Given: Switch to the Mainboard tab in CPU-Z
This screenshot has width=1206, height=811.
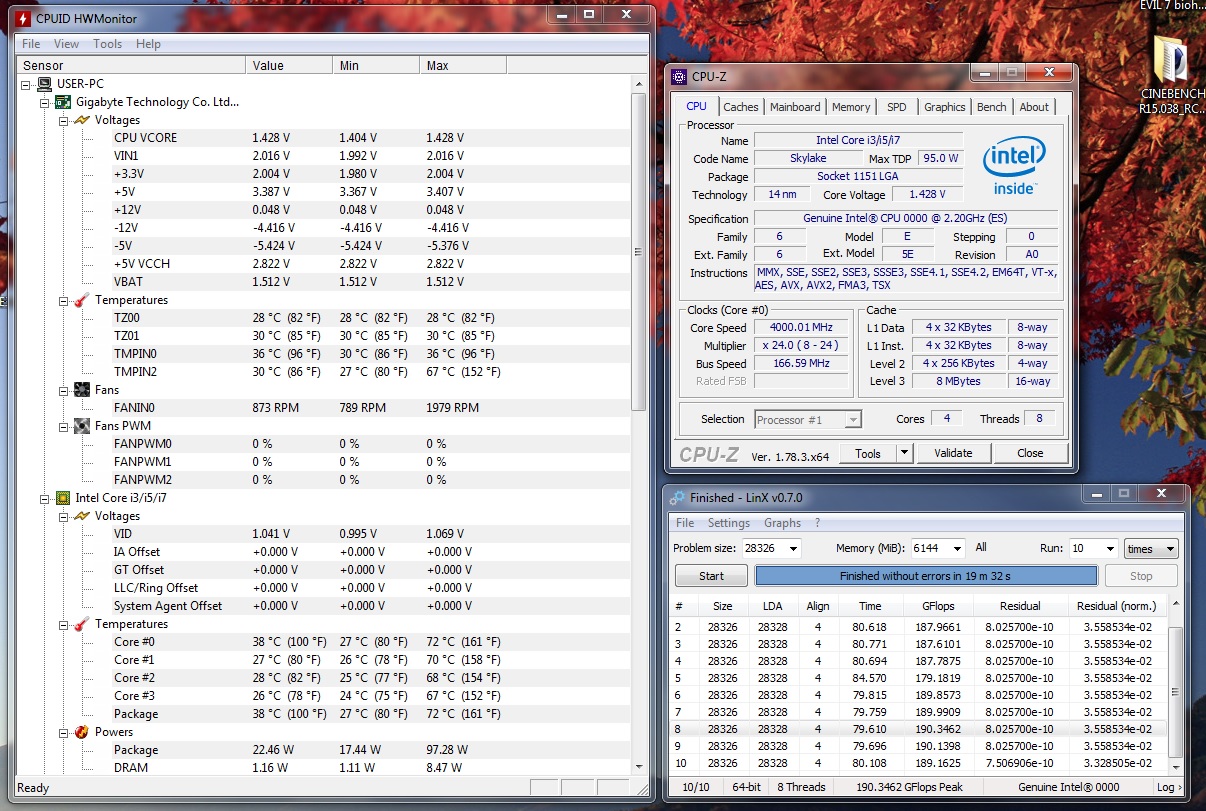Looking at the screenshot, I should click(795, 107).
